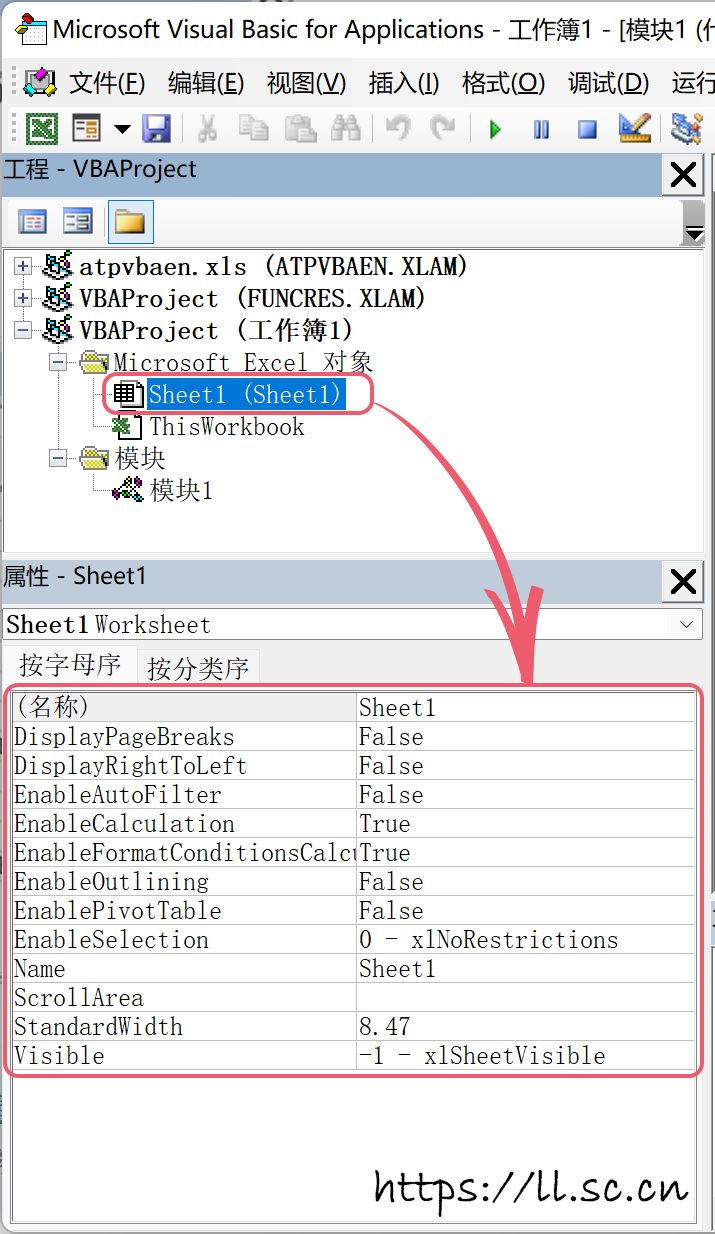Click the View Microsoft Excel toolbar icon
Image resolution: width=715 pixels, height=1234 pixels.
tap(41, 129)
